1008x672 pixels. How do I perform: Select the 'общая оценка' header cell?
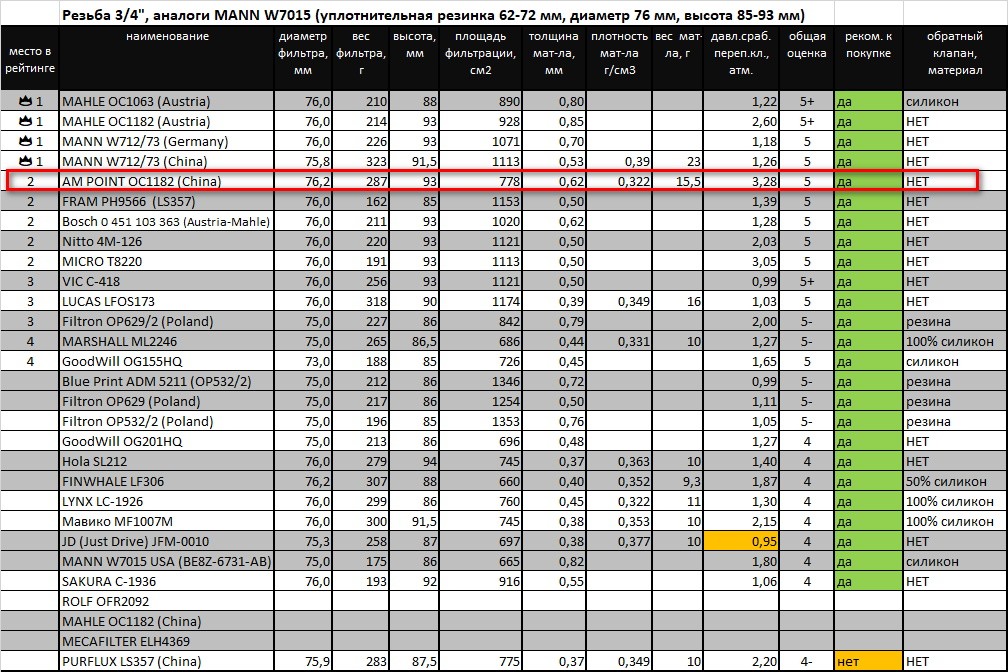tap(807, 45)
